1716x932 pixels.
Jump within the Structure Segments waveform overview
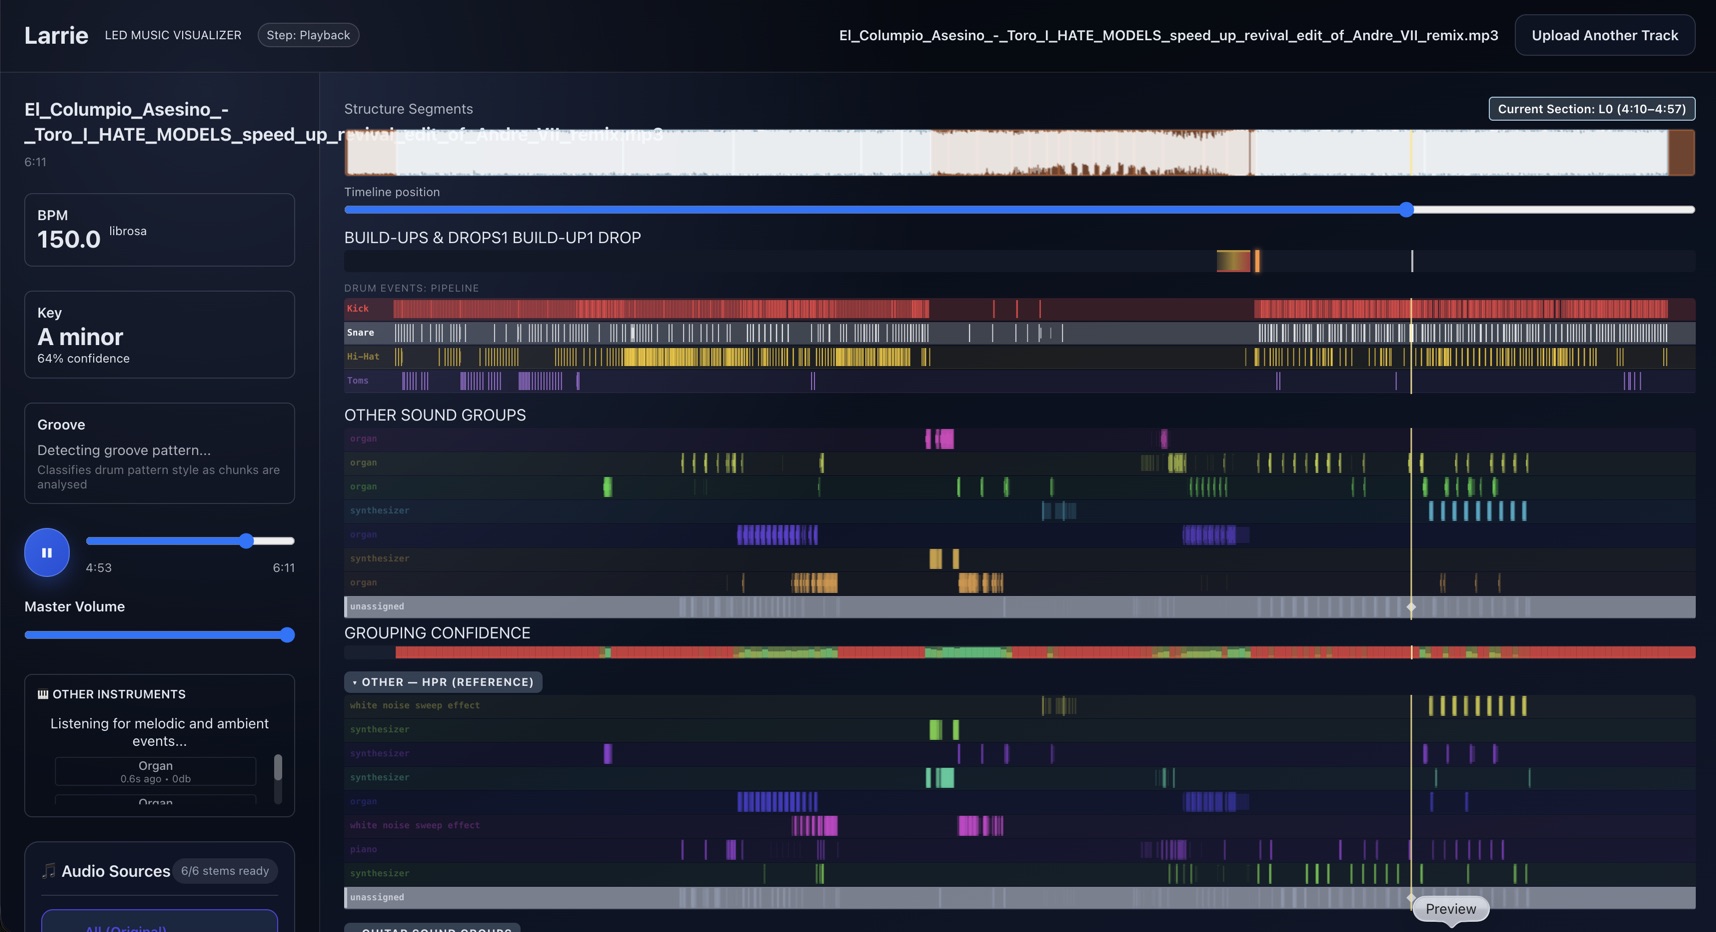1019,152
